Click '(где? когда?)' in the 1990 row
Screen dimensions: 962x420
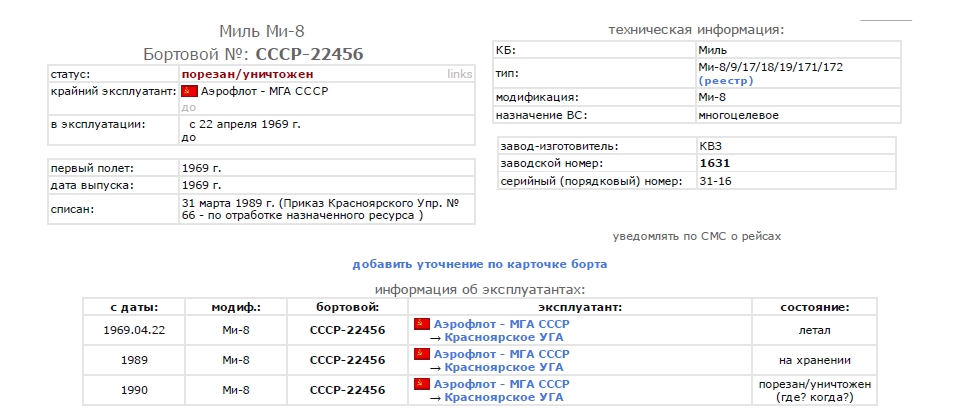click(x=815, y=397)
